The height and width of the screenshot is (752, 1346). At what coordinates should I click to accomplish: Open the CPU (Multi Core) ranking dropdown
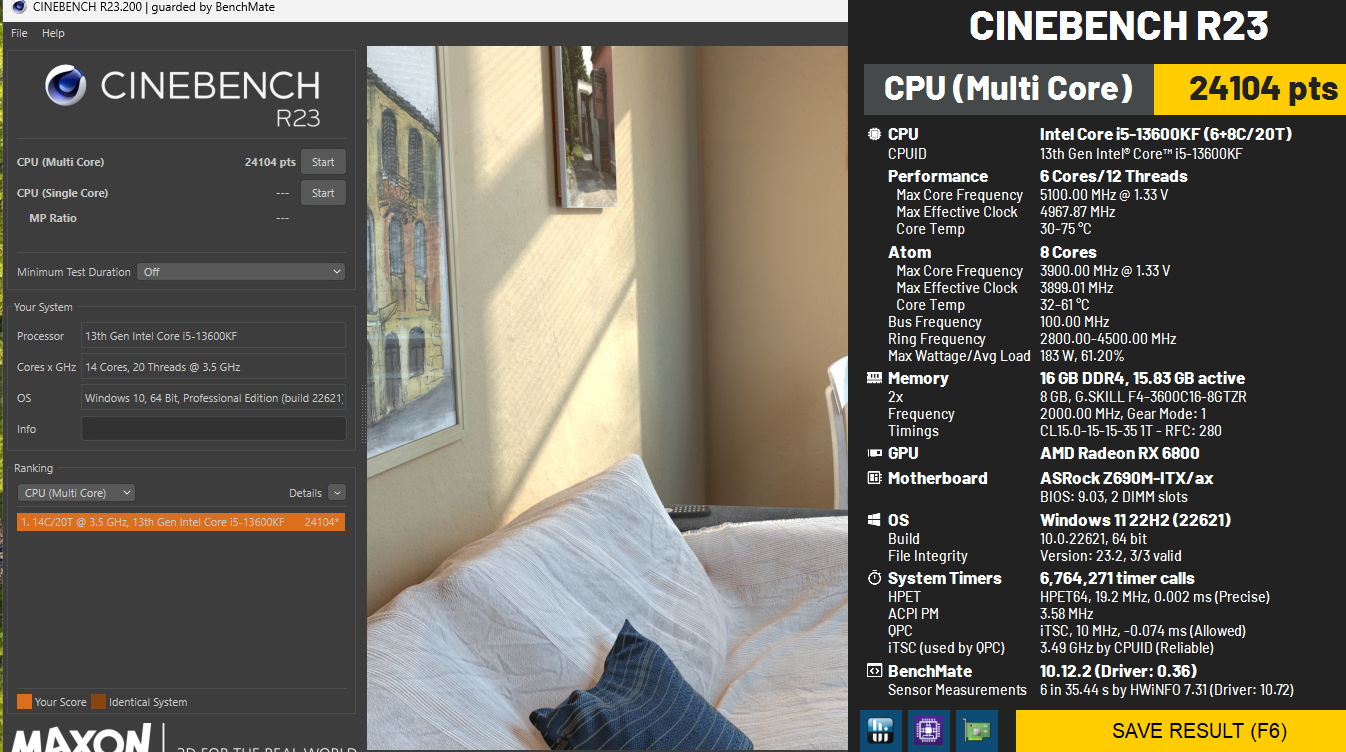click(x=76, y=493)
